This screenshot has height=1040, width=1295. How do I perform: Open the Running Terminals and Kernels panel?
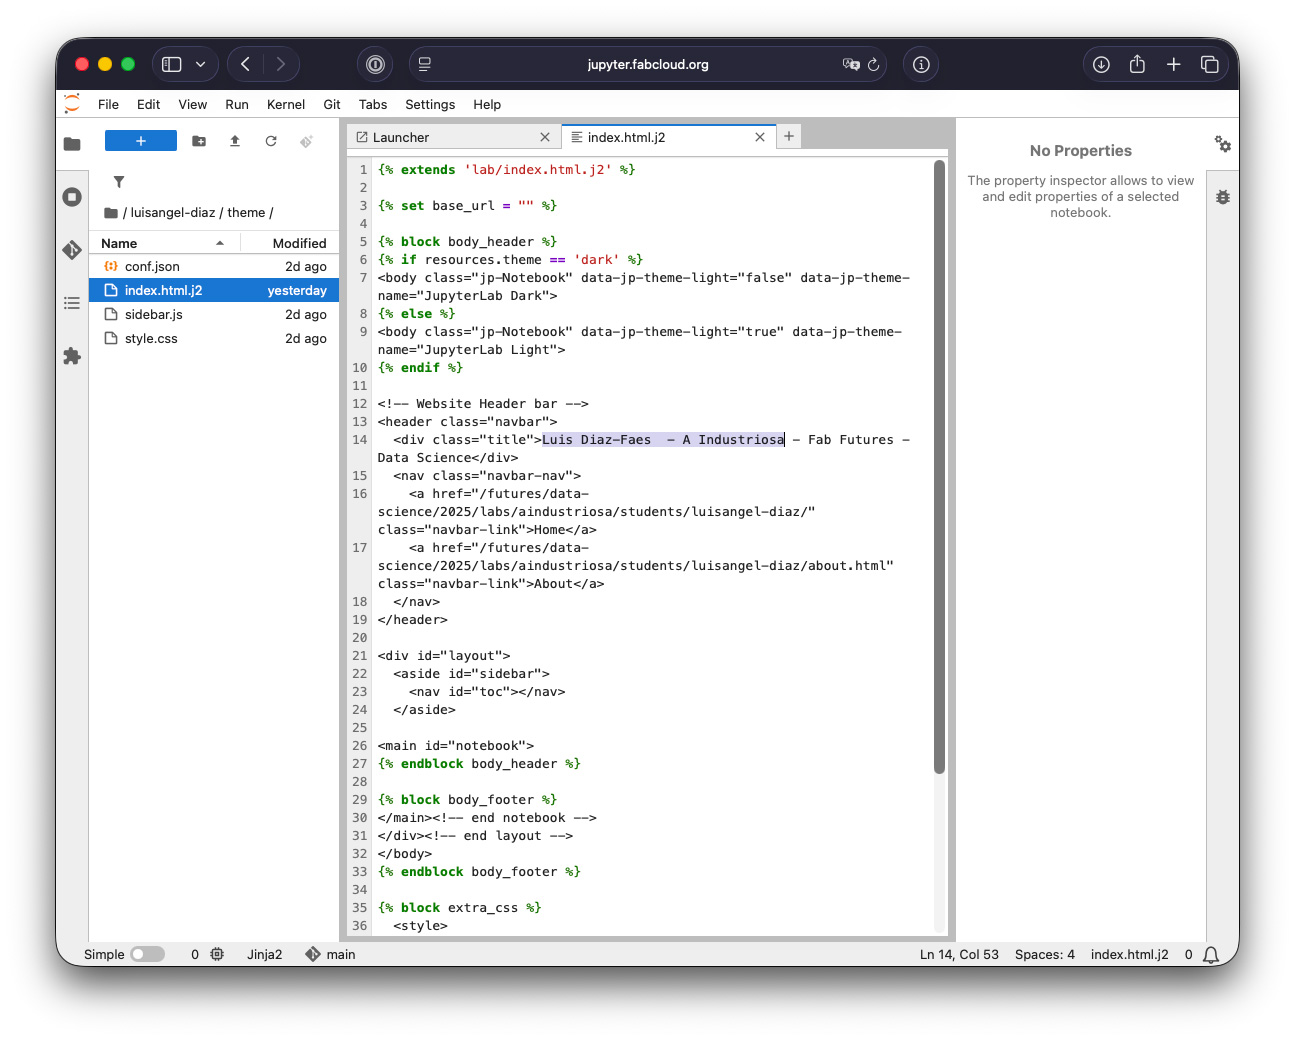72,197
